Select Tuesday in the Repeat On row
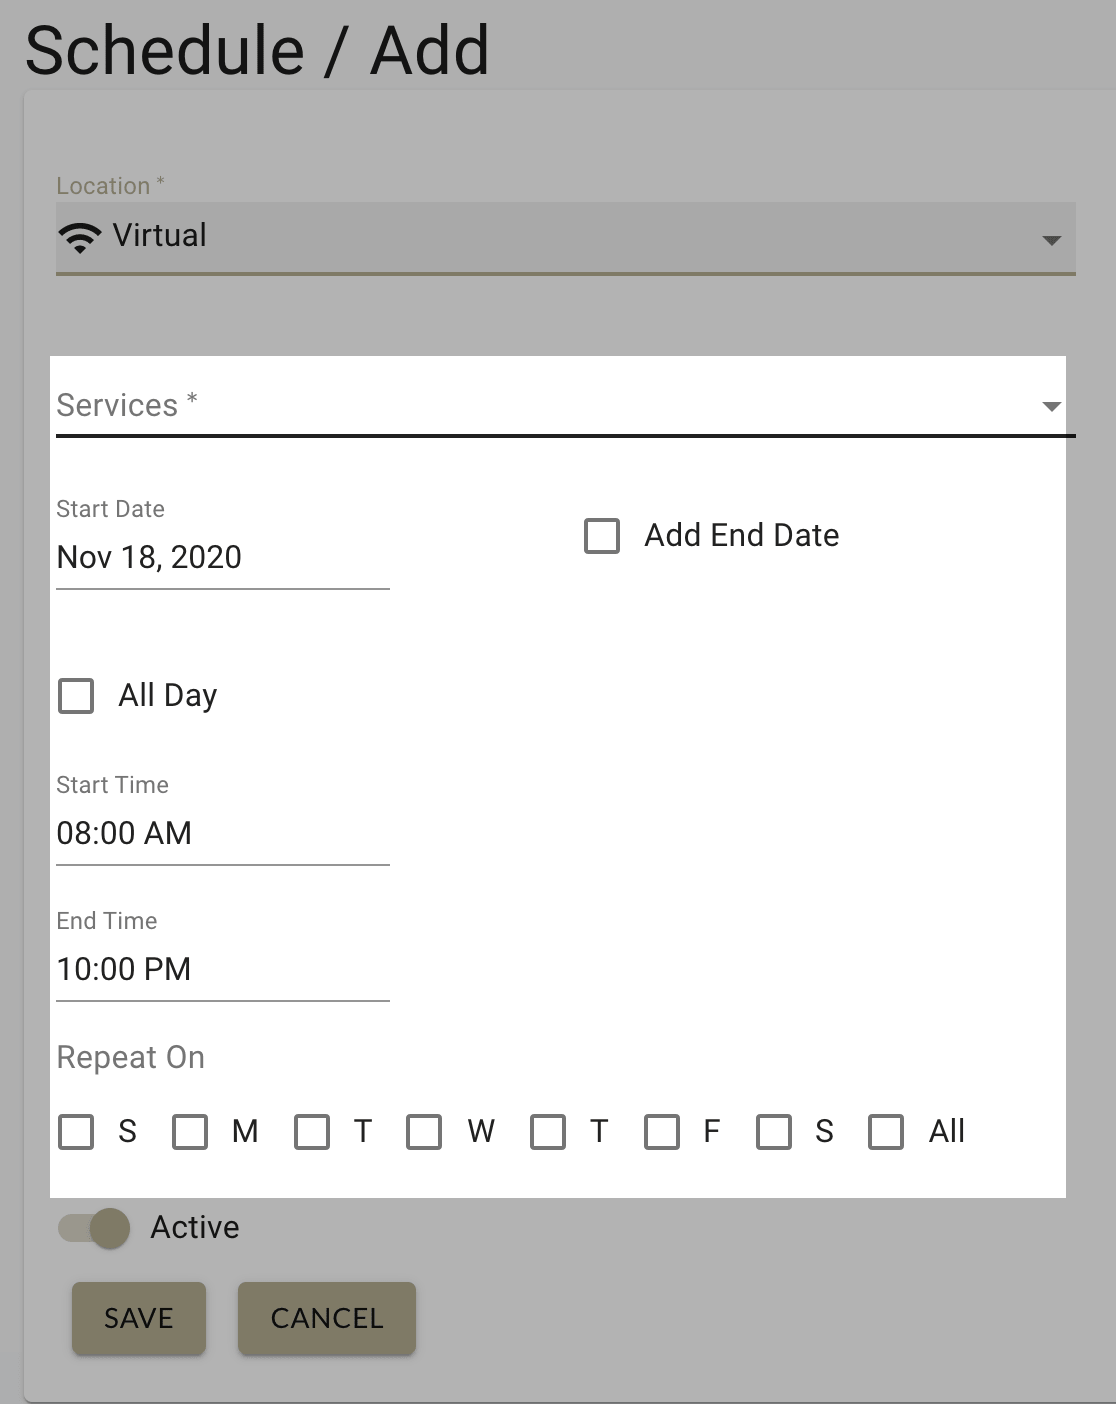Image resolution: width=1116 pixels, height=1404 pixels. point(311,1131)
